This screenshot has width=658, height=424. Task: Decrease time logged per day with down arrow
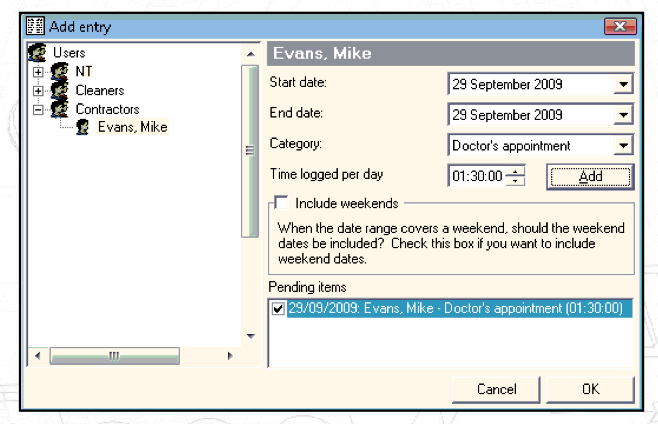(x=515, y=181)
